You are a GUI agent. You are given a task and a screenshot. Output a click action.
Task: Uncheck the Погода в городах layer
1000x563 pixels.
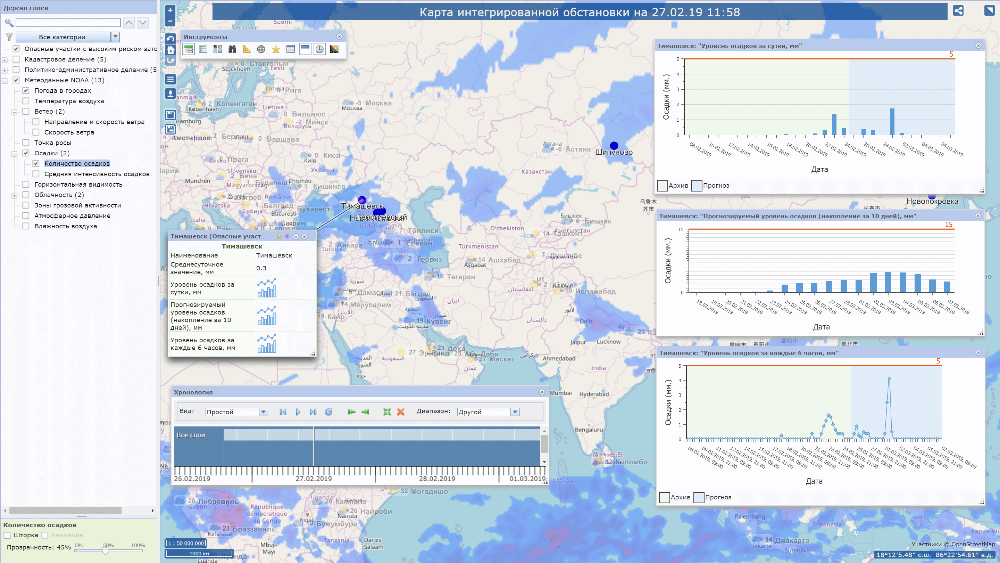click(25, 90)
